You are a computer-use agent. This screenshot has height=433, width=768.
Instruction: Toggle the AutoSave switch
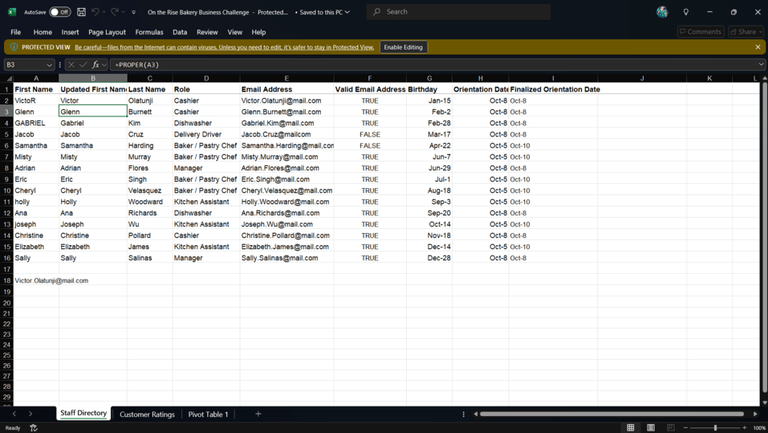60,12
